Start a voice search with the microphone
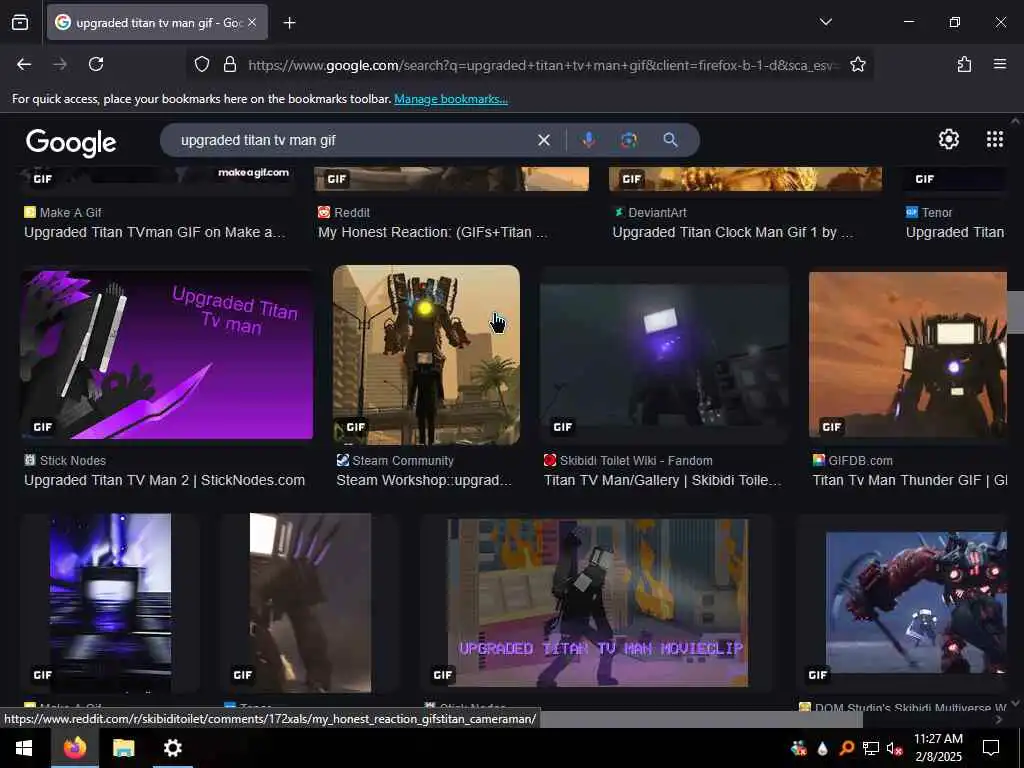Screen dimensions: 1024x768 point(588,140)
